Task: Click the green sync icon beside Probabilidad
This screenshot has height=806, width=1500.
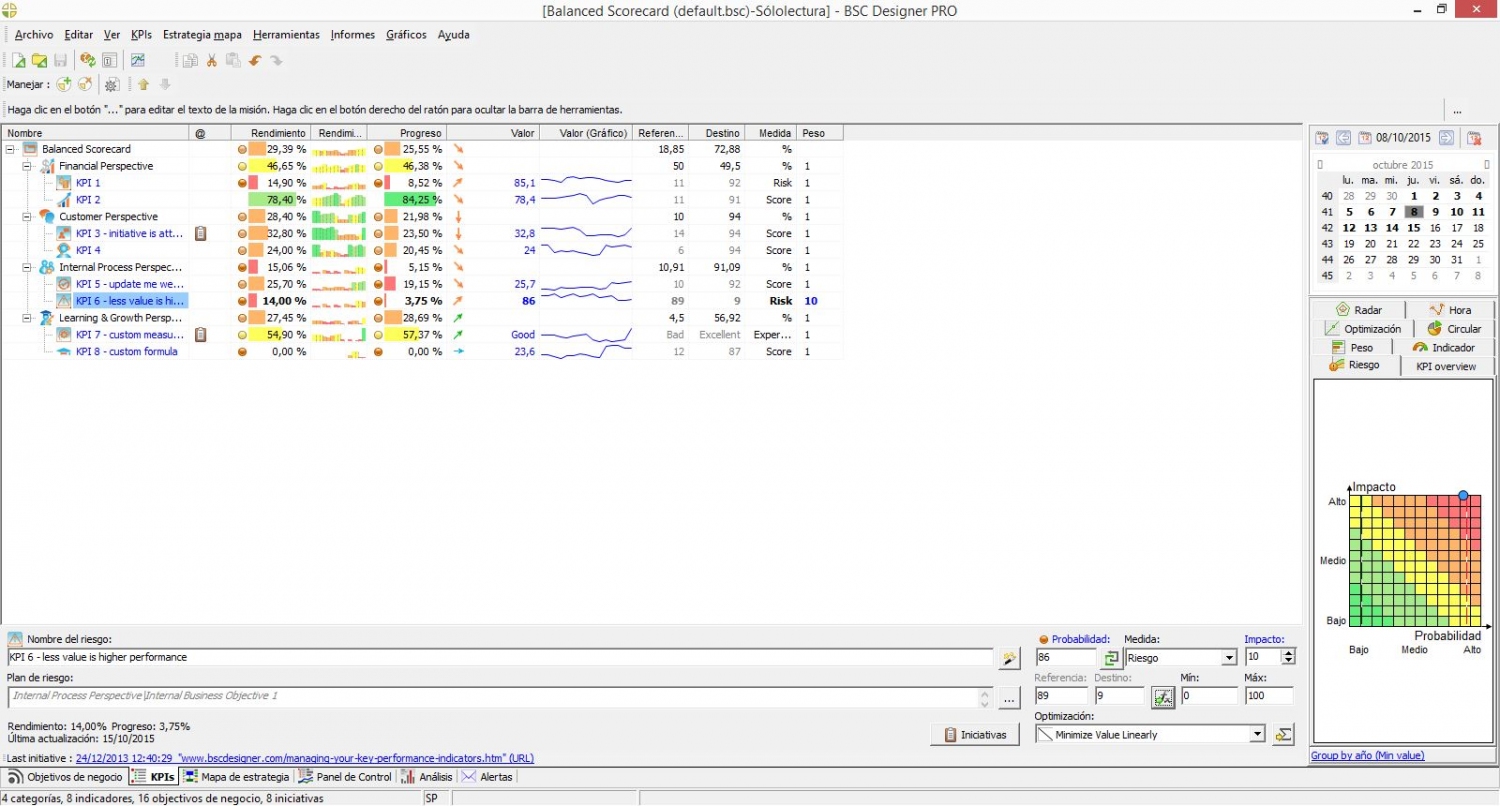Action: coord(1110,658)
